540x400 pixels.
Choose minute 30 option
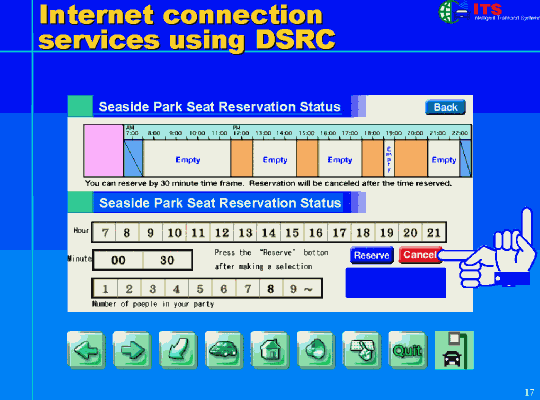click(167, 260)
